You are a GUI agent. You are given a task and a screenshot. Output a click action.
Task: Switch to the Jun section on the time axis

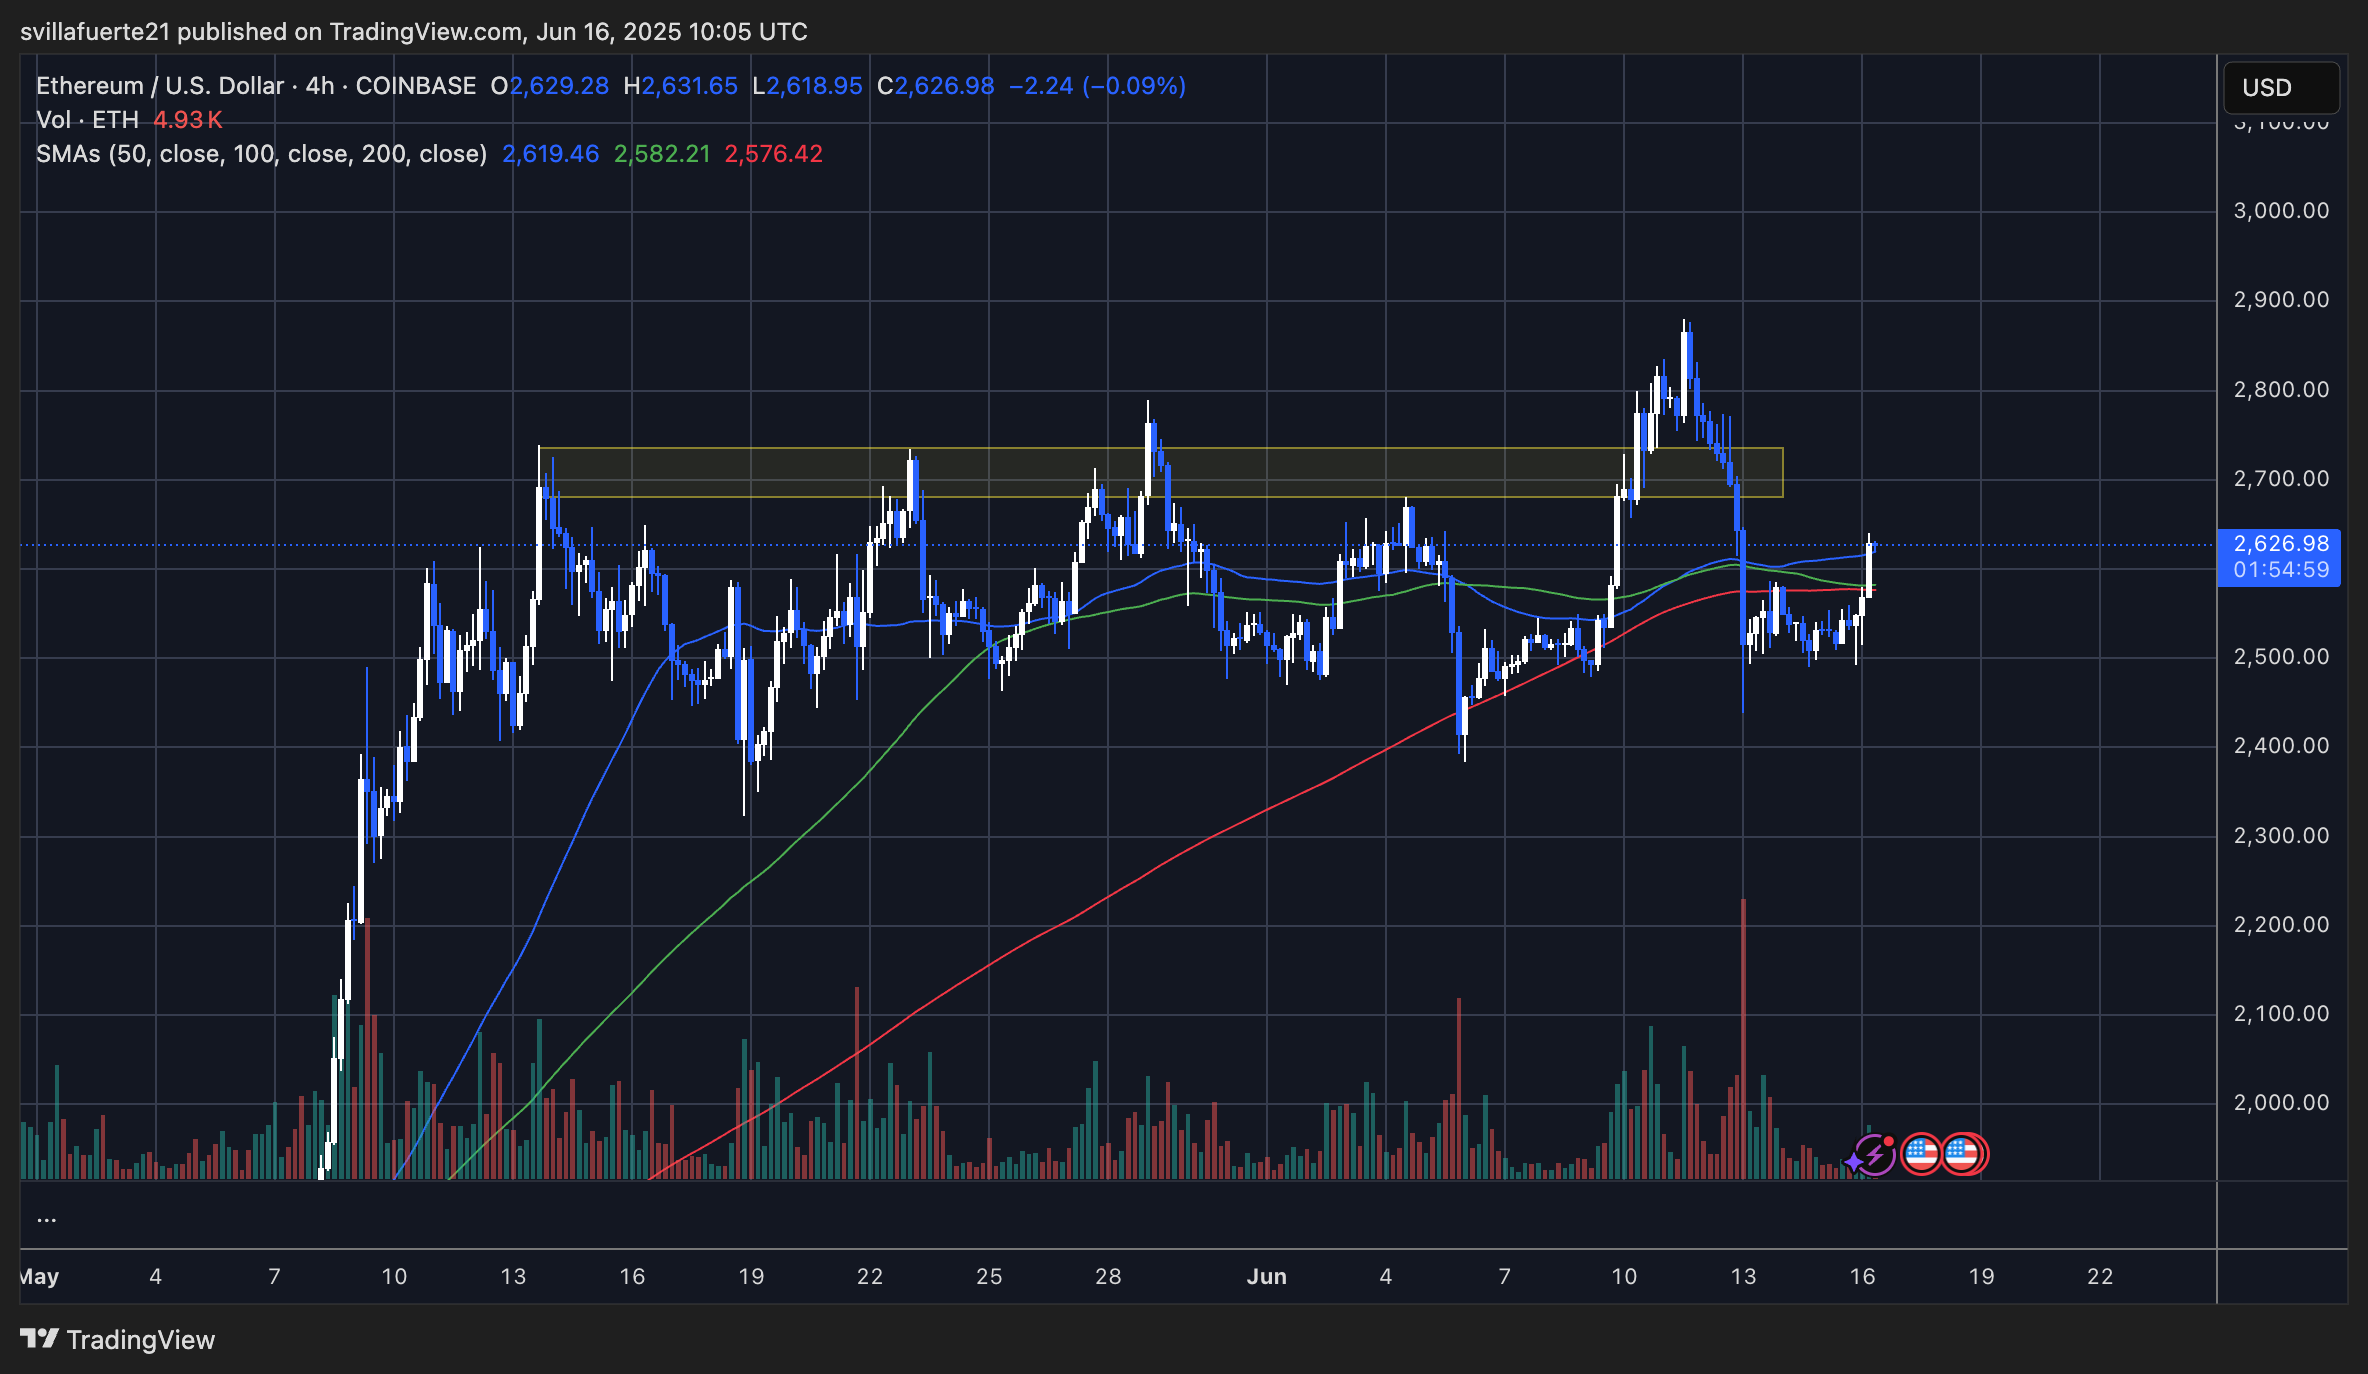1268,1276
